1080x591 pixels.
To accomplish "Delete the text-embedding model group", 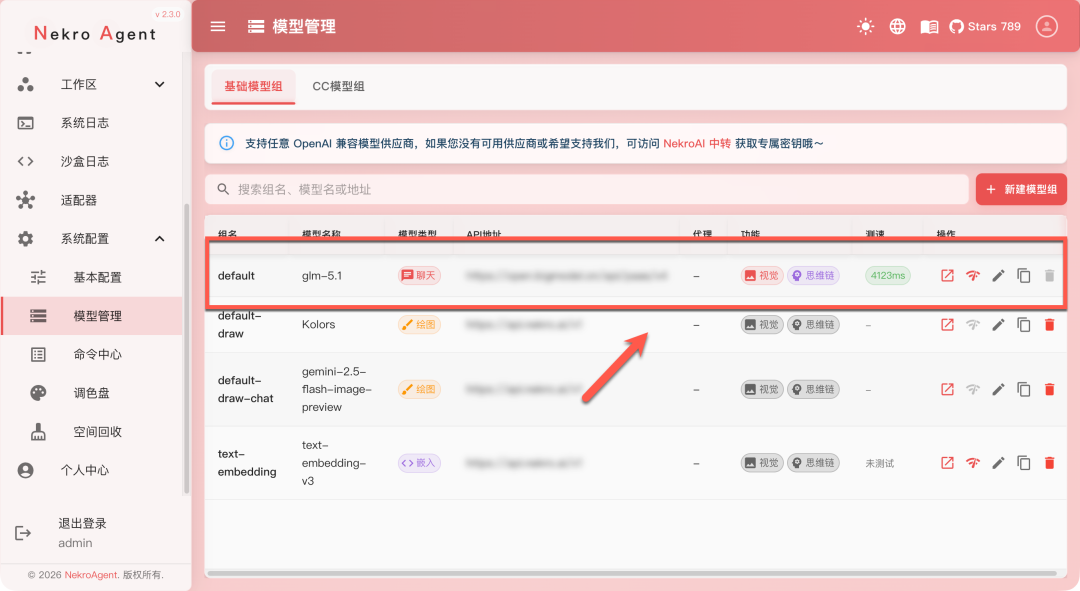I will (x=1049, y=463).
